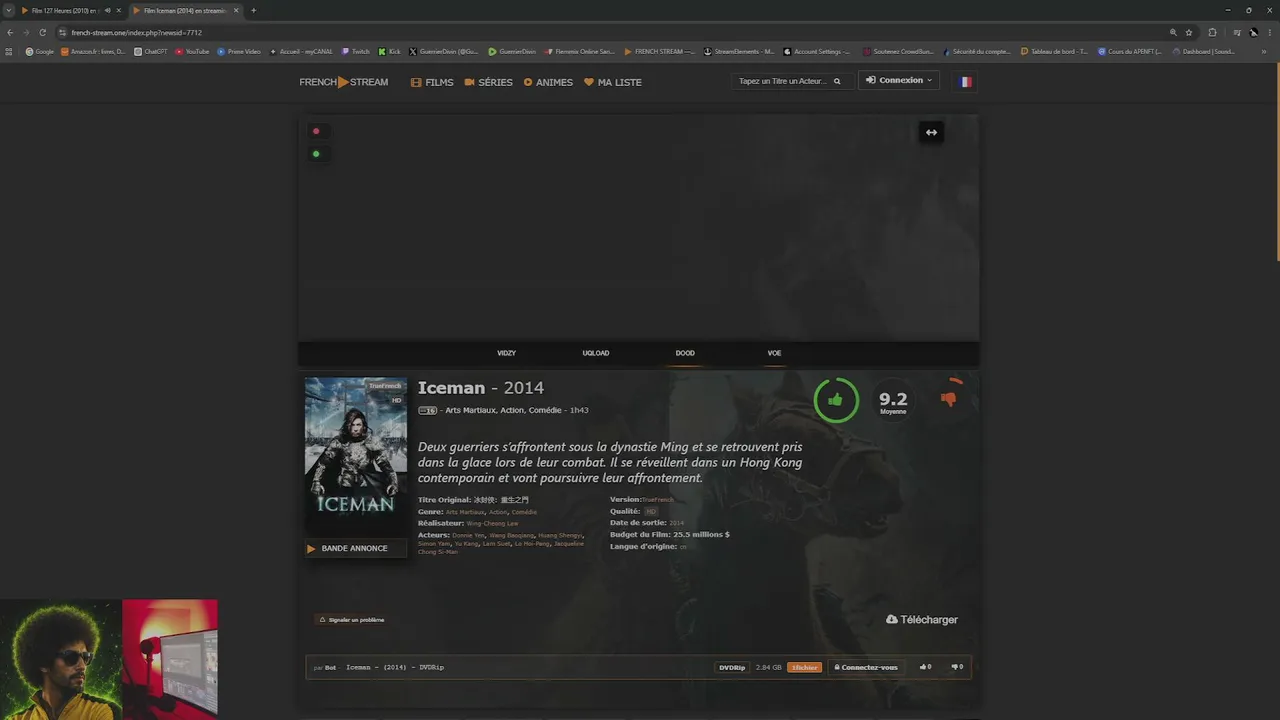Open the Amazon.fr bookmark

click(x=94, y=51)
